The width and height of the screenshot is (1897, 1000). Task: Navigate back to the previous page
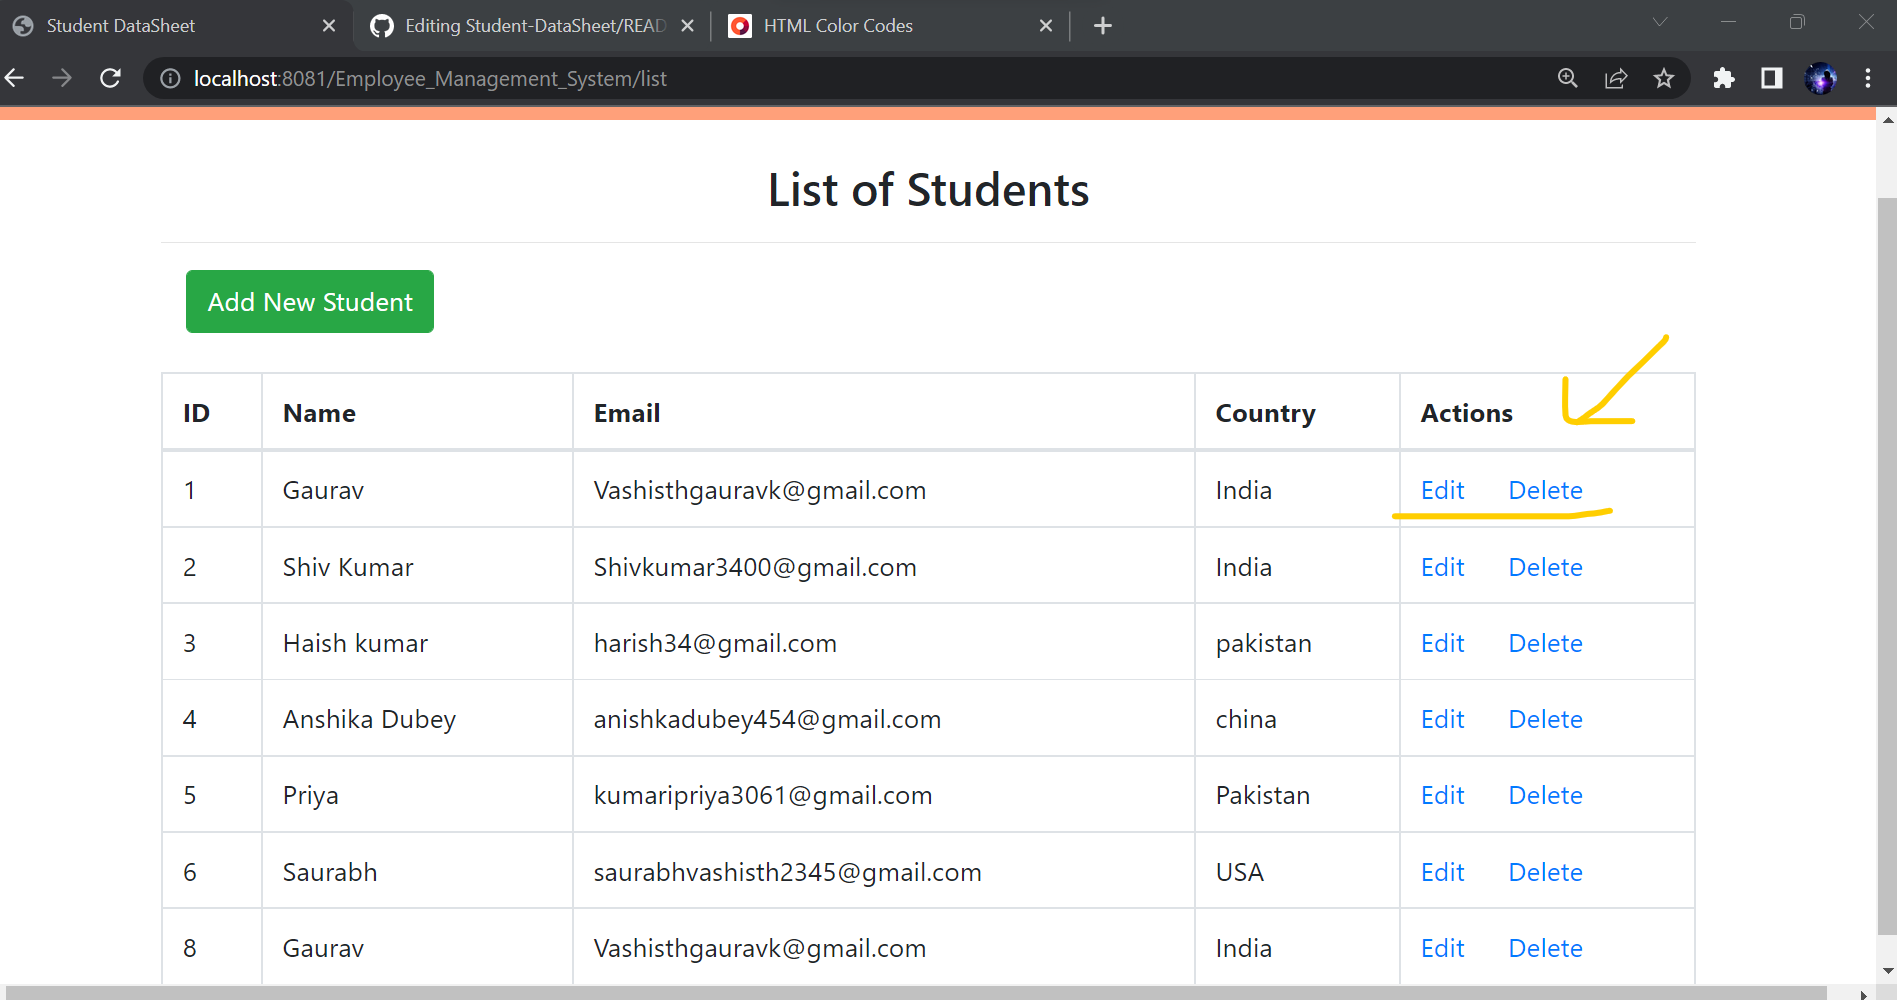[15, 78]
